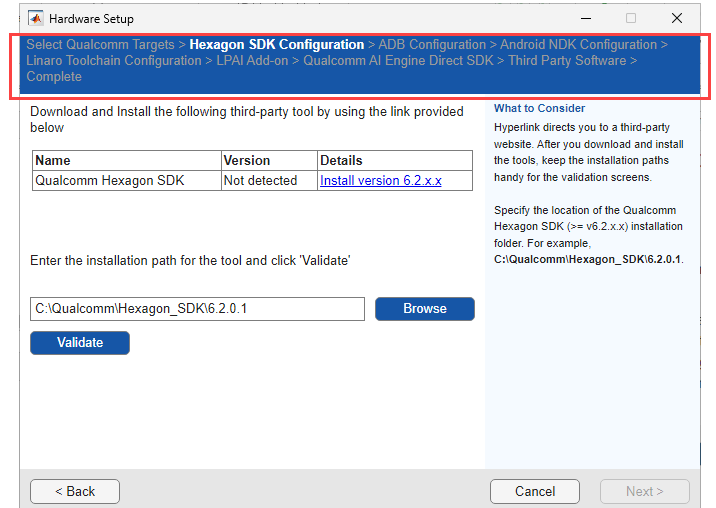This screenshot has height=508, width=716.
Task: Open the Android NDK Configuration step
Action: [578, 45]
